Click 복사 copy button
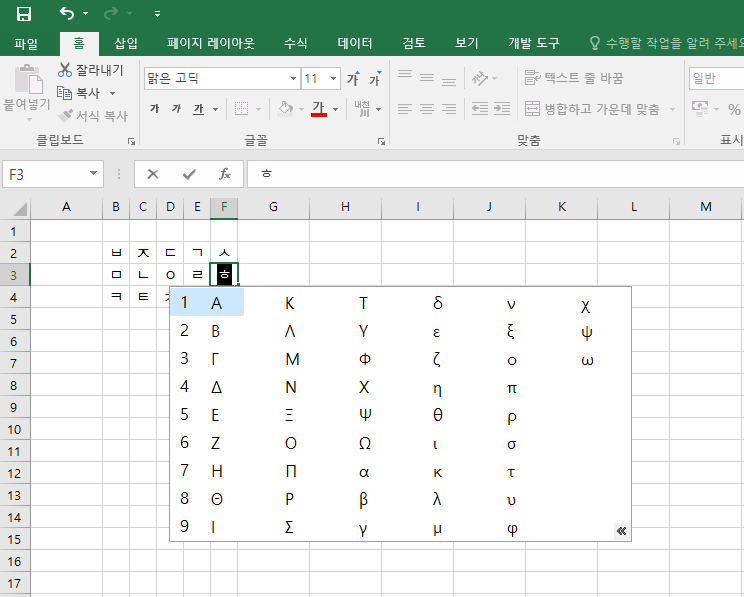 pyautogui.click(x=79, y=93)
